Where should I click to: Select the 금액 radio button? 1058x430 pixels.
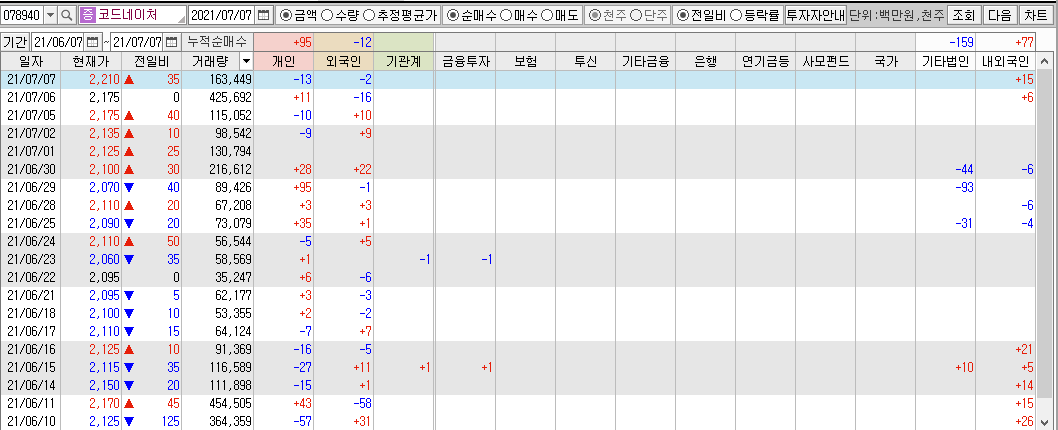pos(285,15)
